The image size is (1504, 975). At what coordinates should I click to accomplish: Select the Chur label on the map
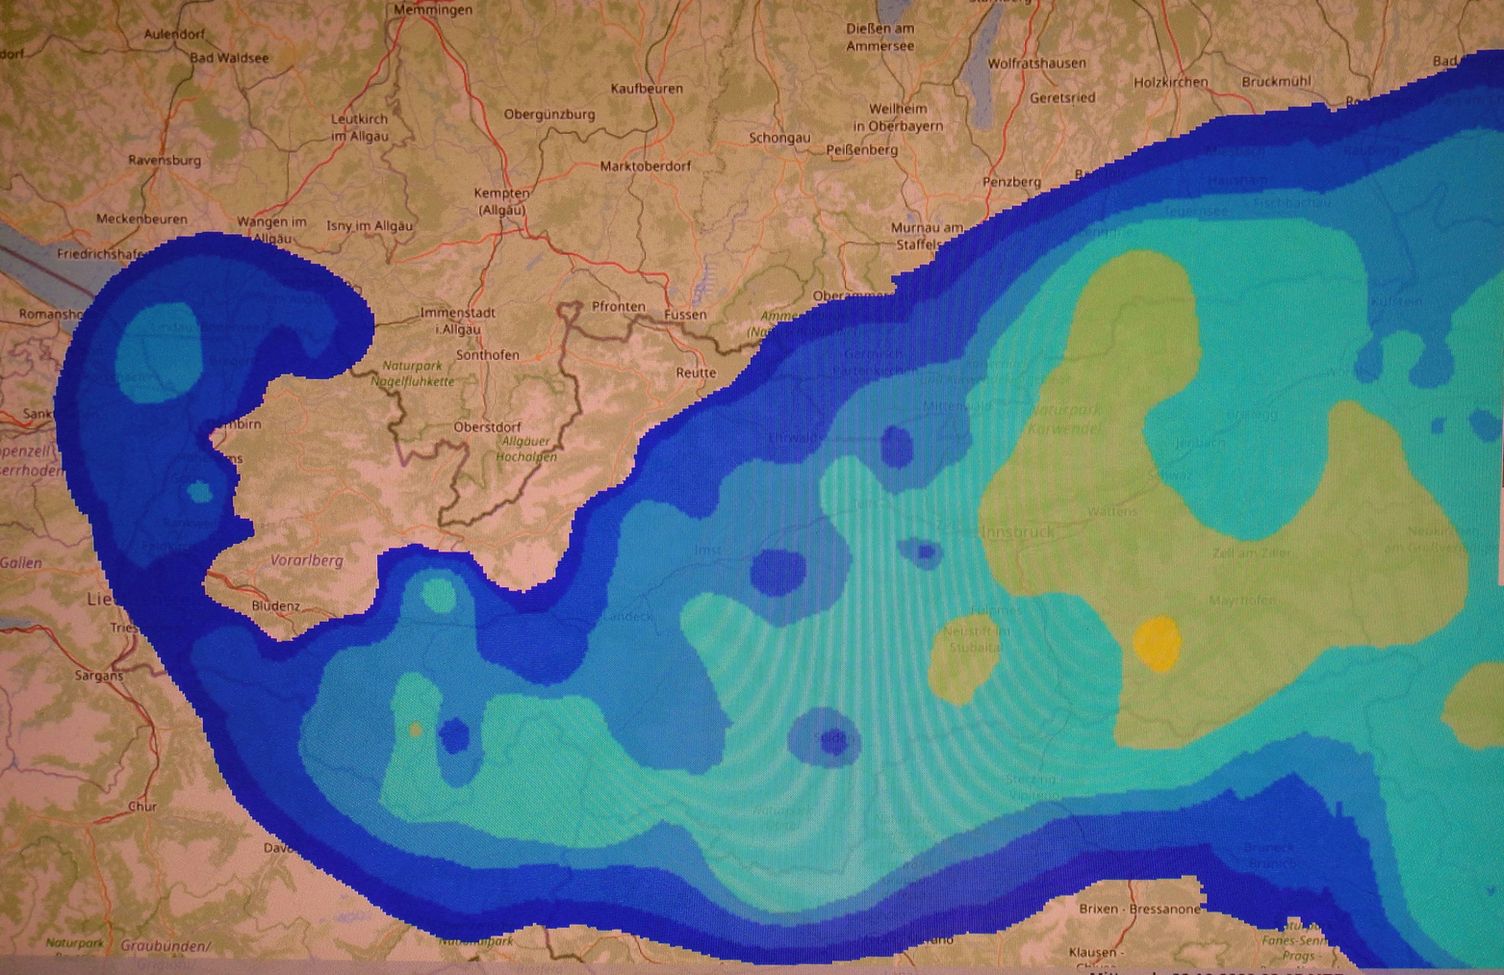pos(142,806)
